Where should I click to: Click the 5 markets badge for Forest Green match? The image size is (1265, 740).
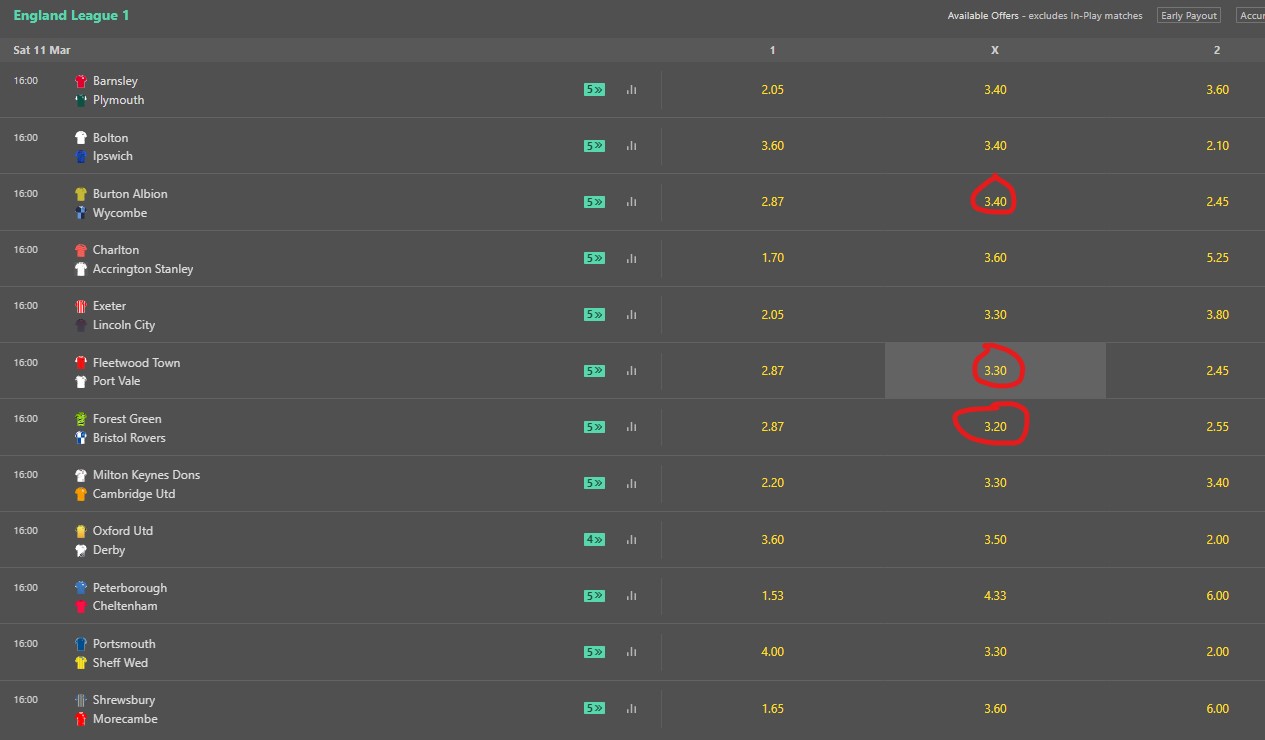point(594,427)
